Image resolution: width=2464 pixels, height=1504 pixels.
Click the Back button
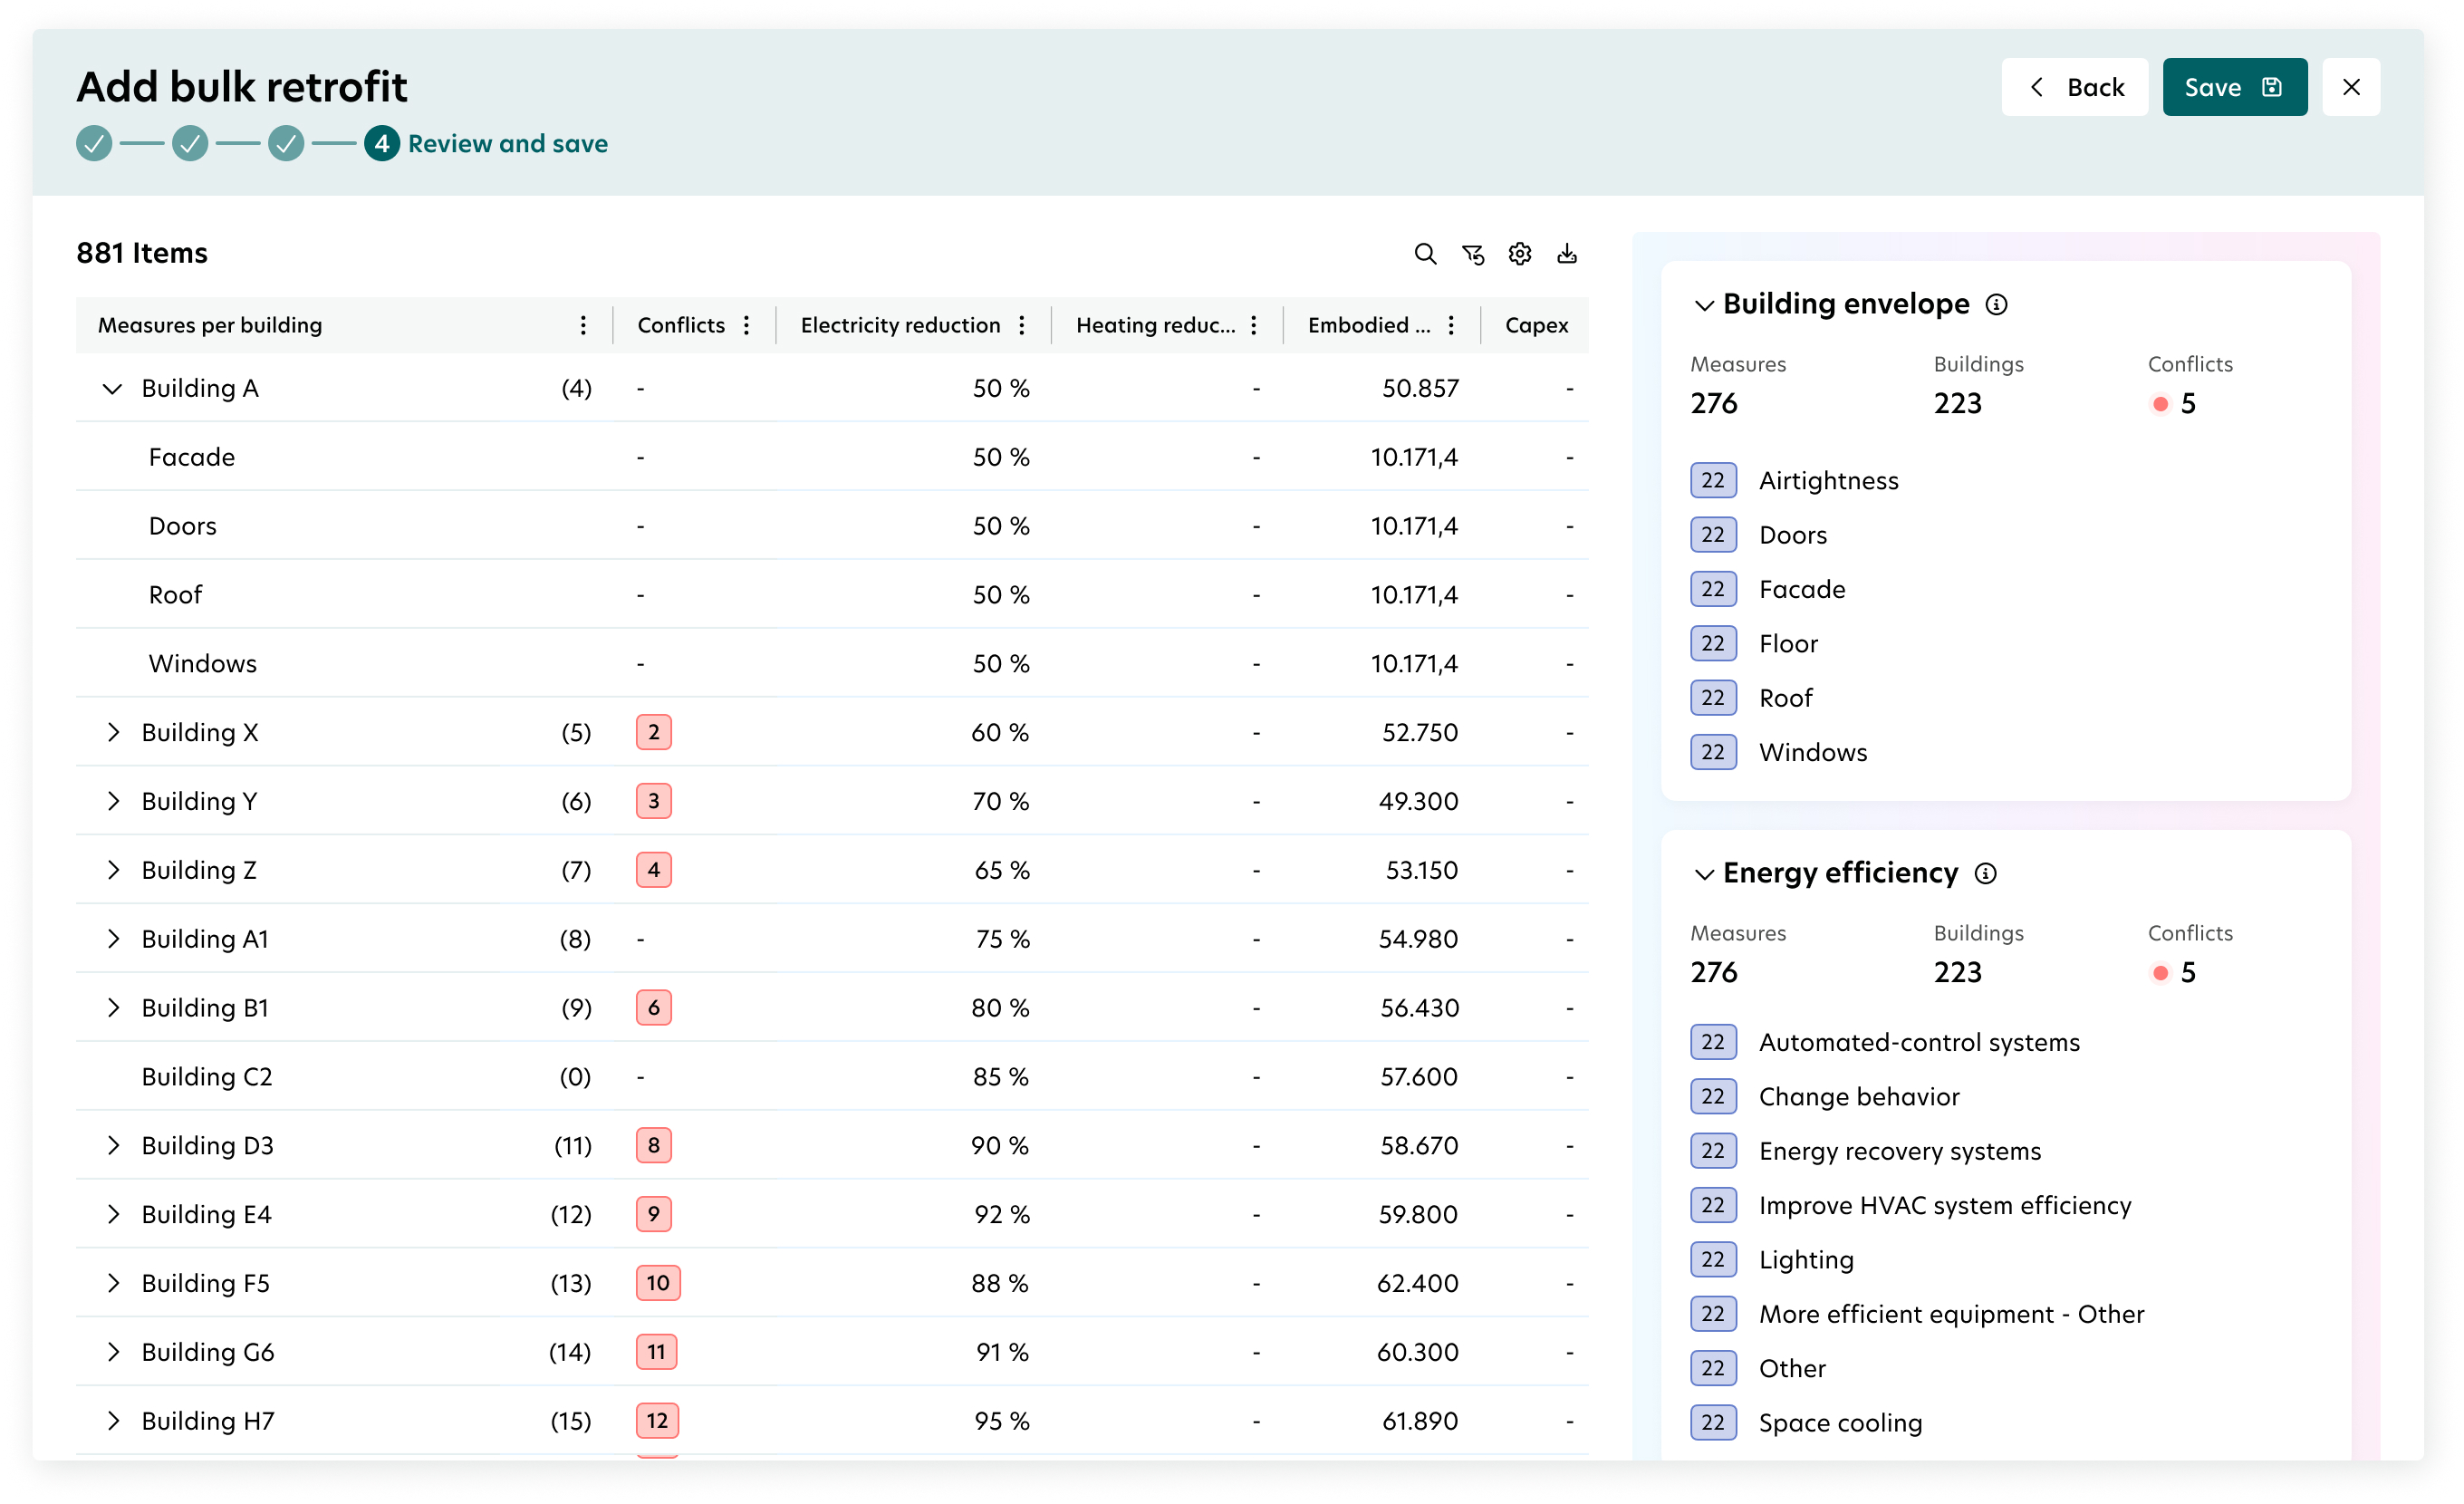[2074, 88]
